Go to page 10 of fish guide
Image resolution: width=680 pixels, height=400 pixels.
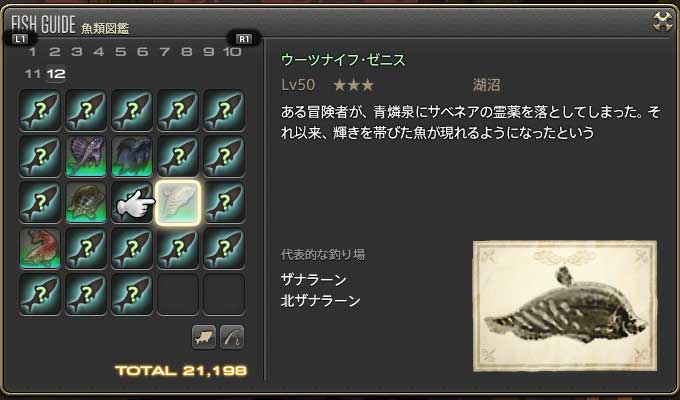coord(232,52)
